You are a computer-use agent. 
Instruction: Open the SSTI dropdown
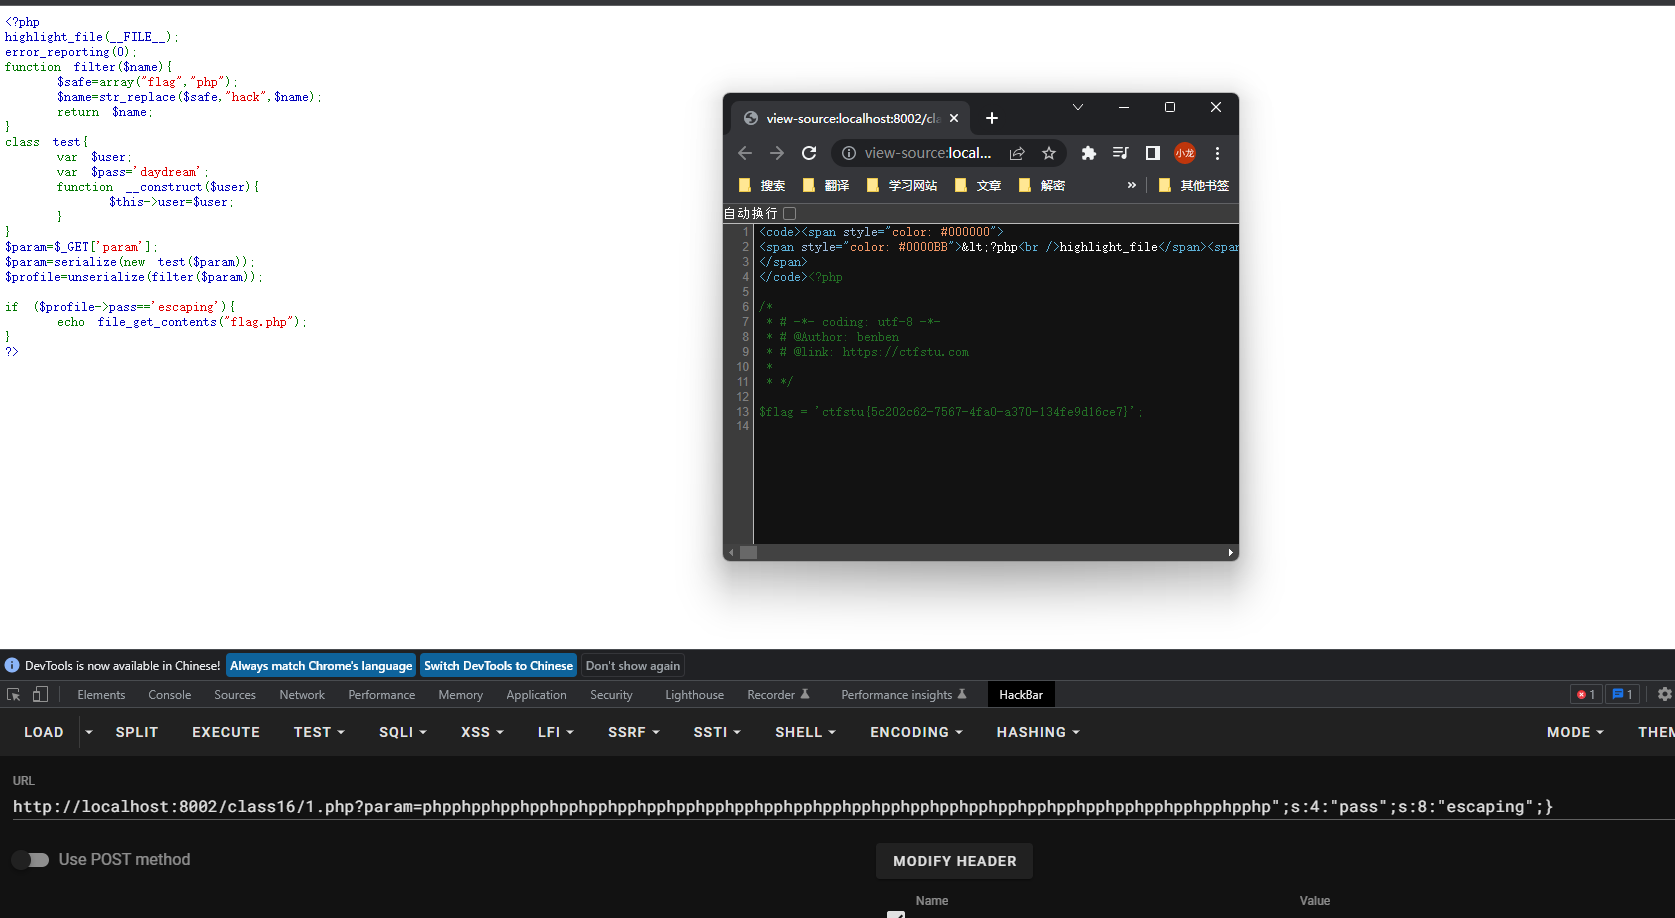pyautogui.click(x=717, y=732)
